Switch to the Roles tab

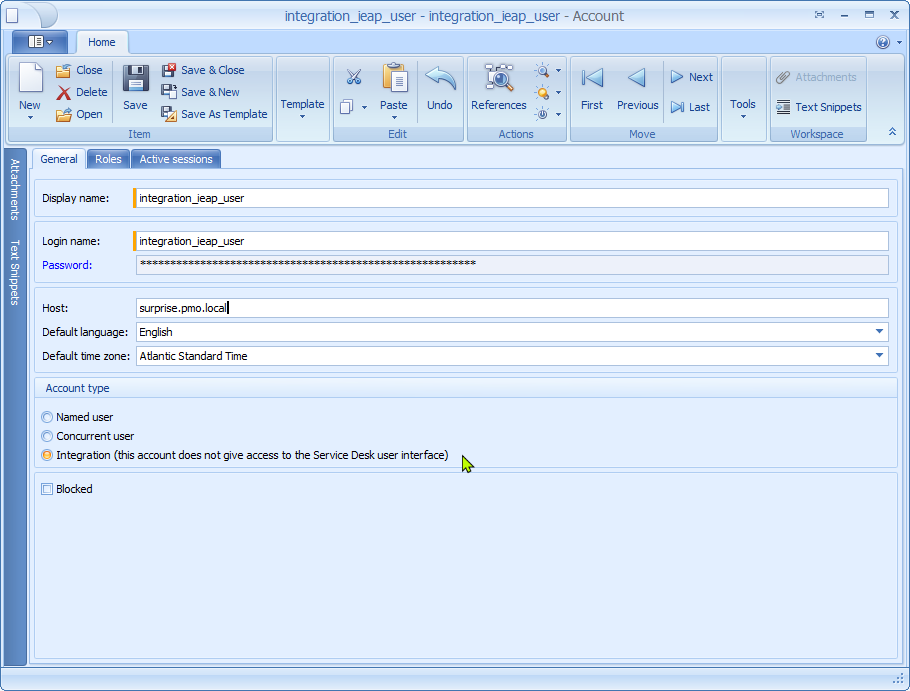point(108,159)
